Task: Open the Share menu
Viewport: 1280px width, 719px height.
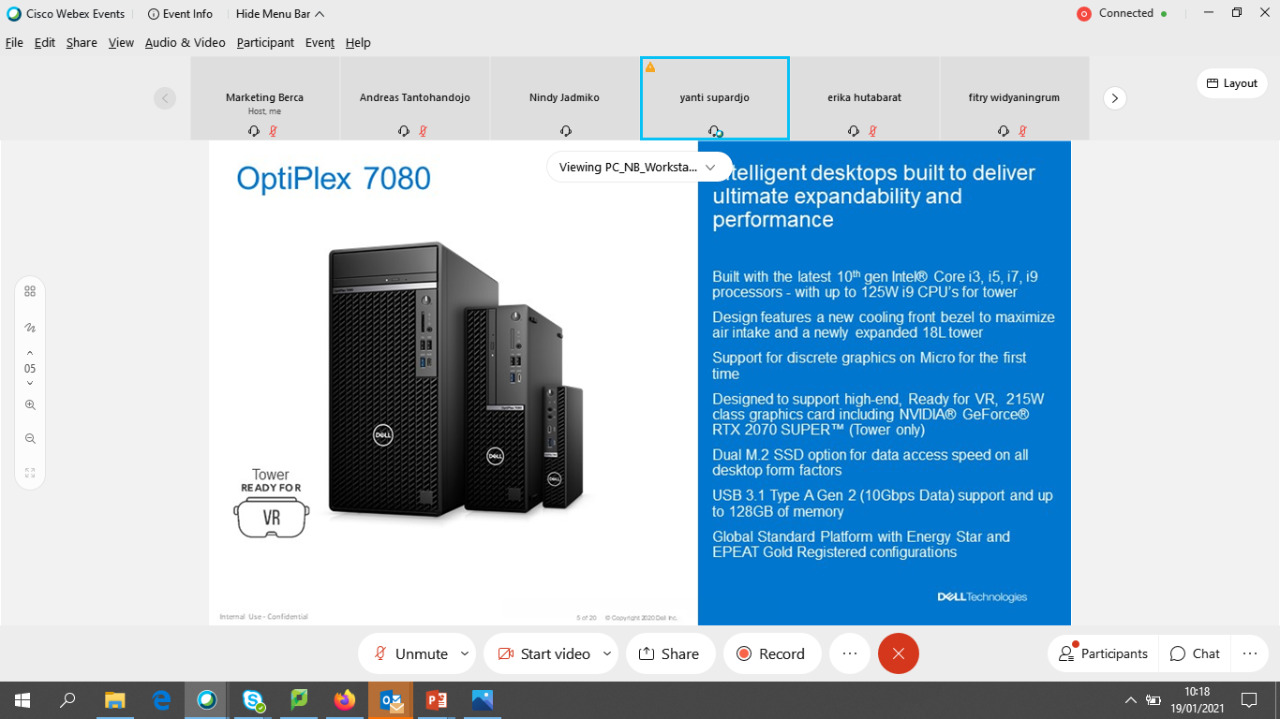Action: coord(82,43)
